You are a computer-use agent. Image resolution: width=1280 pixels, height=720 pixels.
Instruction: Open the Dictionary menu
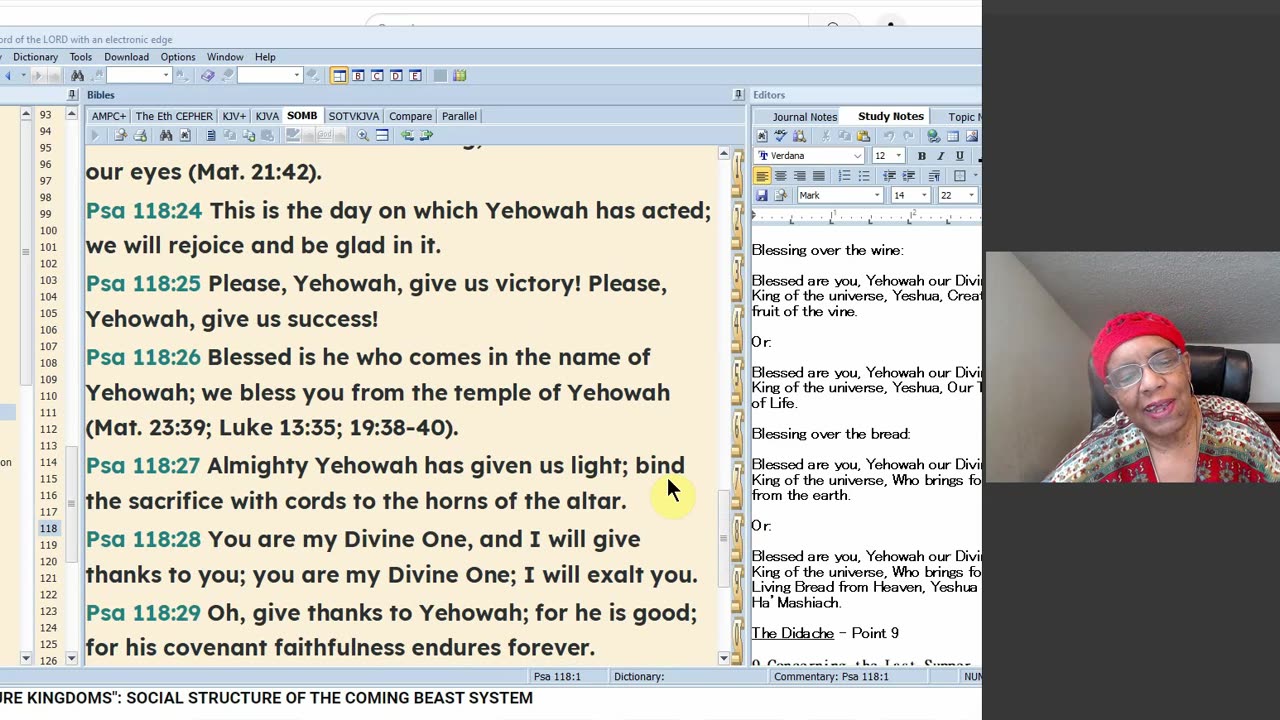[35, 57]
